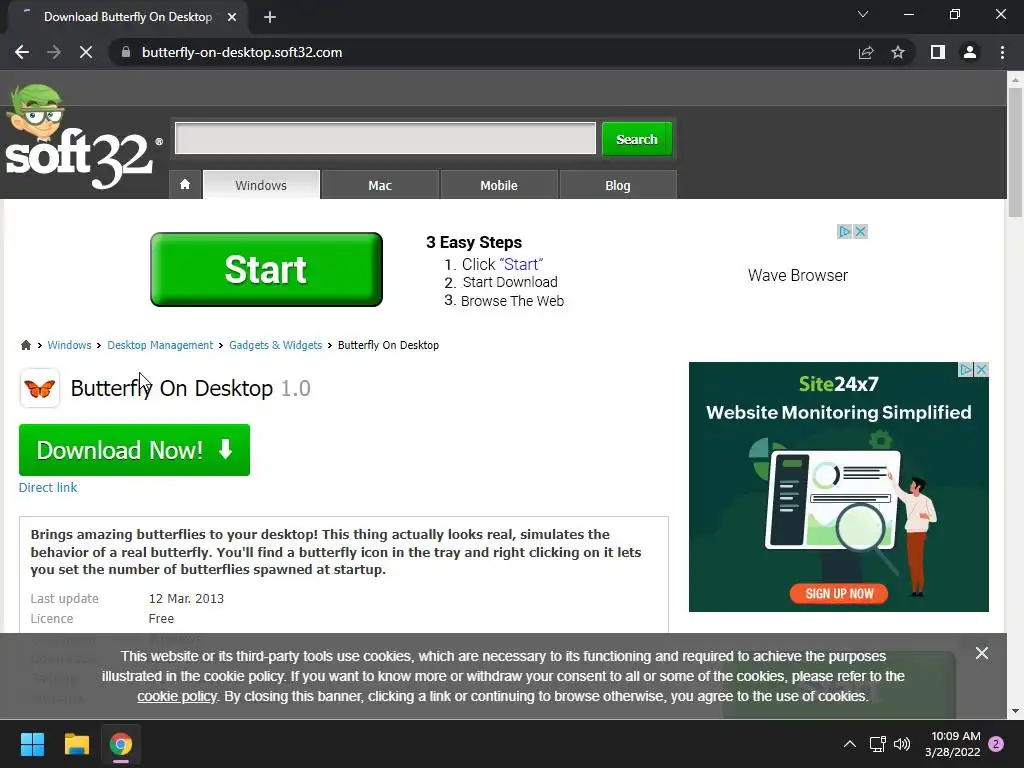Click the browser back arrow
Screen dimensions: 1024x768
click(x=22, y=52)
